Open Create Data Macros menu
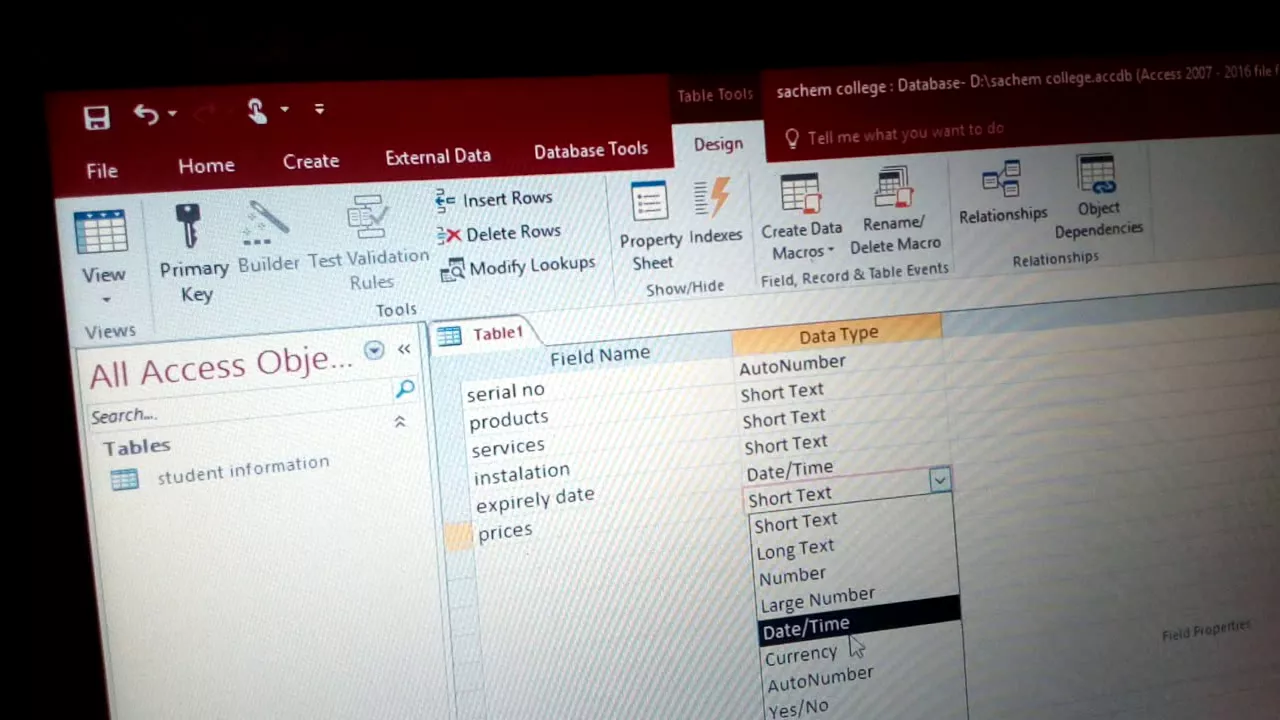Viewport: 1280px width, 720px height. coord(802,219)
